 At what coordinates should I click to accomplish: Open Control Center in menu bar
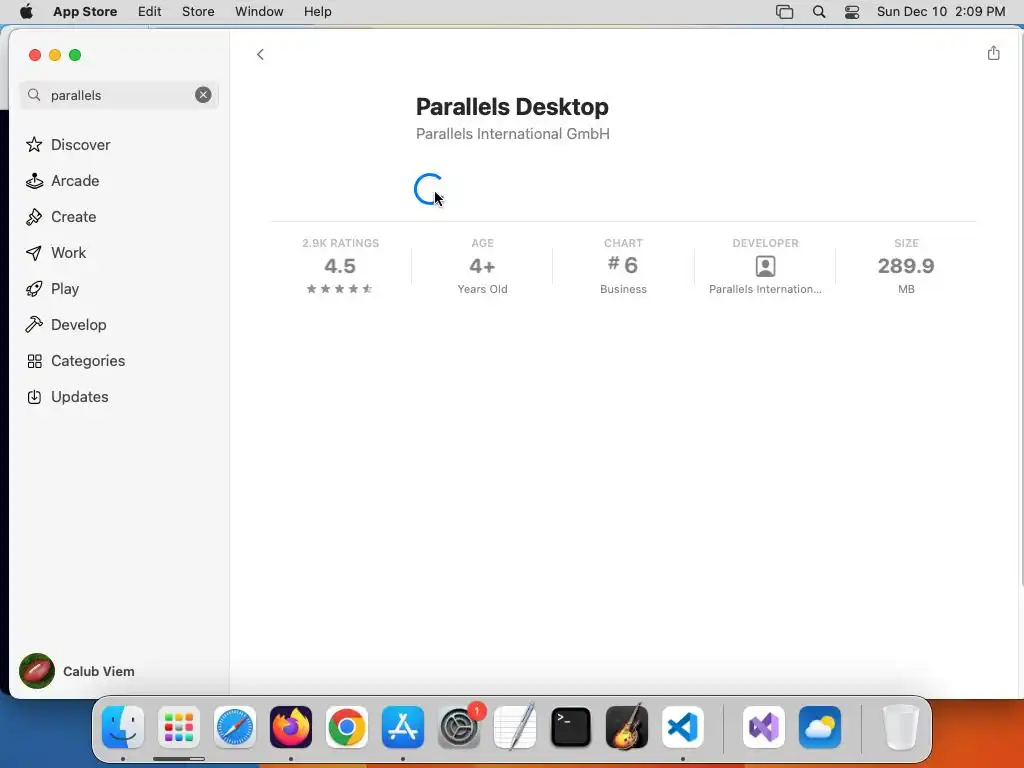(x=852, y=11)
